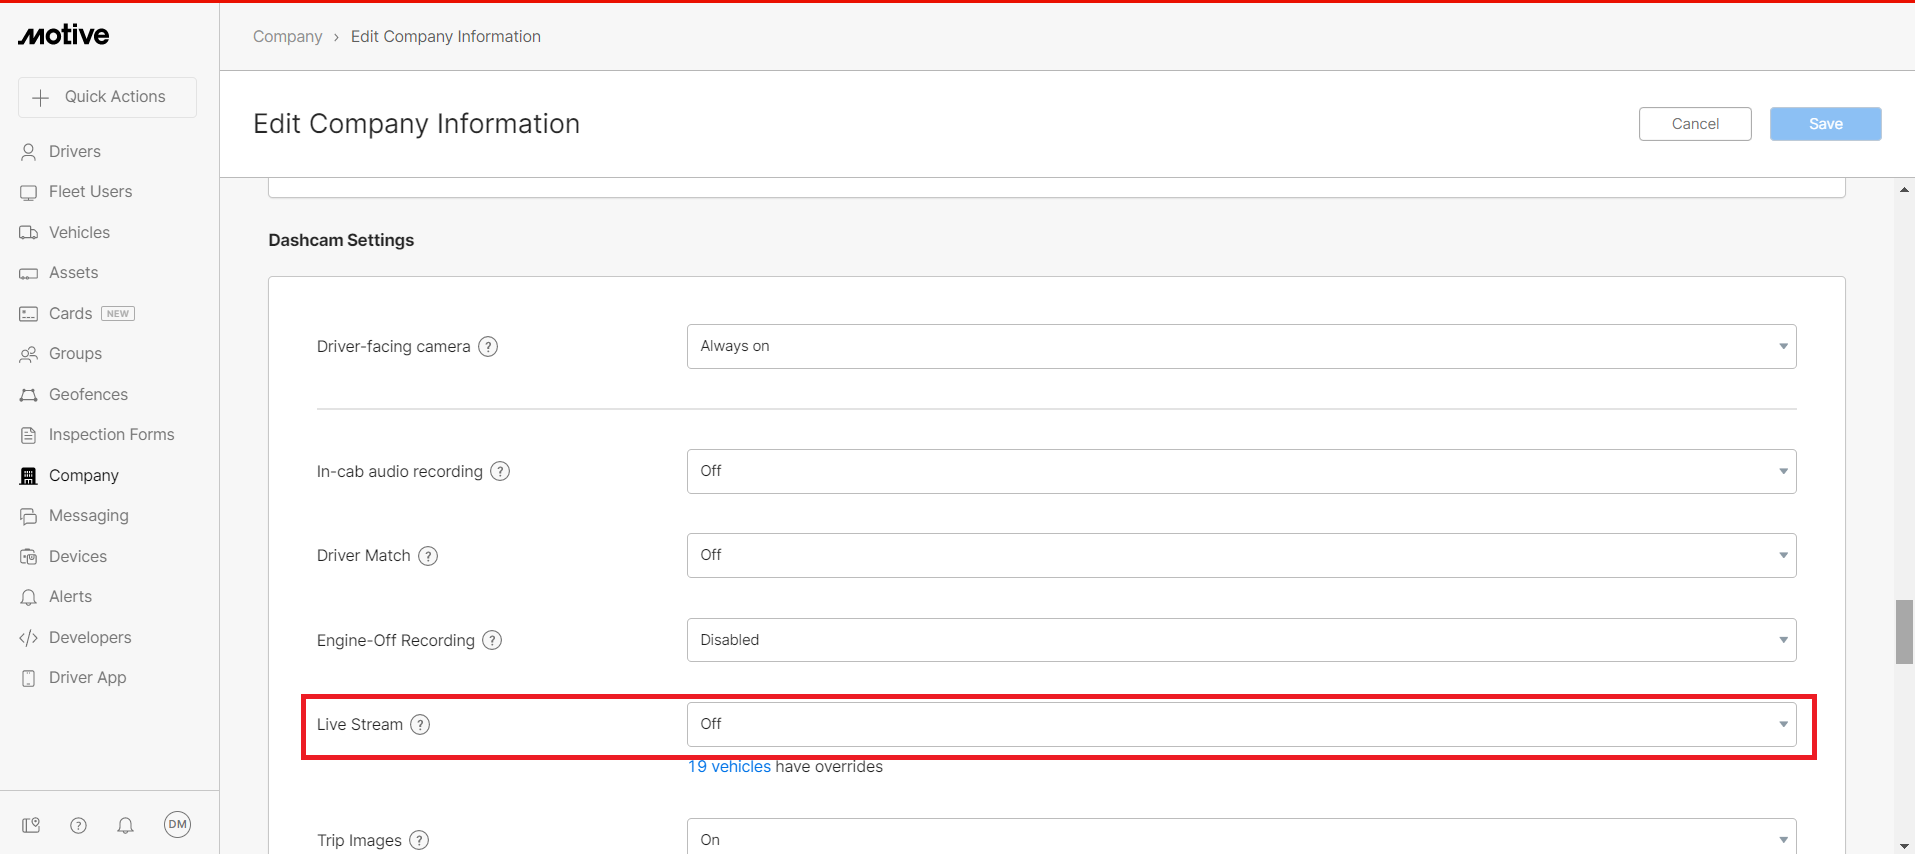Image resolution: width=1915 pixels, height=854 pixels.
Task: Click the Drivers person icon
Action: pos(29,152)
